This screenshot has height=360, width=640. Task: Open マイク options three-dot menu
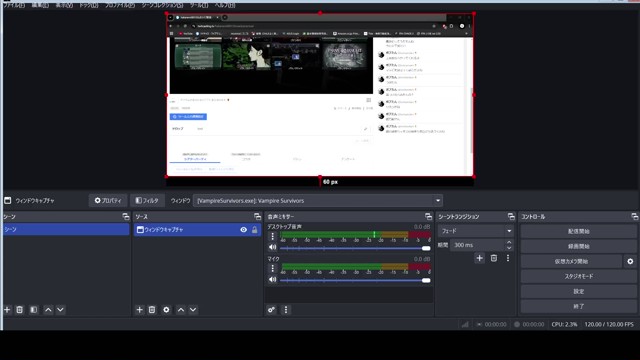273,268
